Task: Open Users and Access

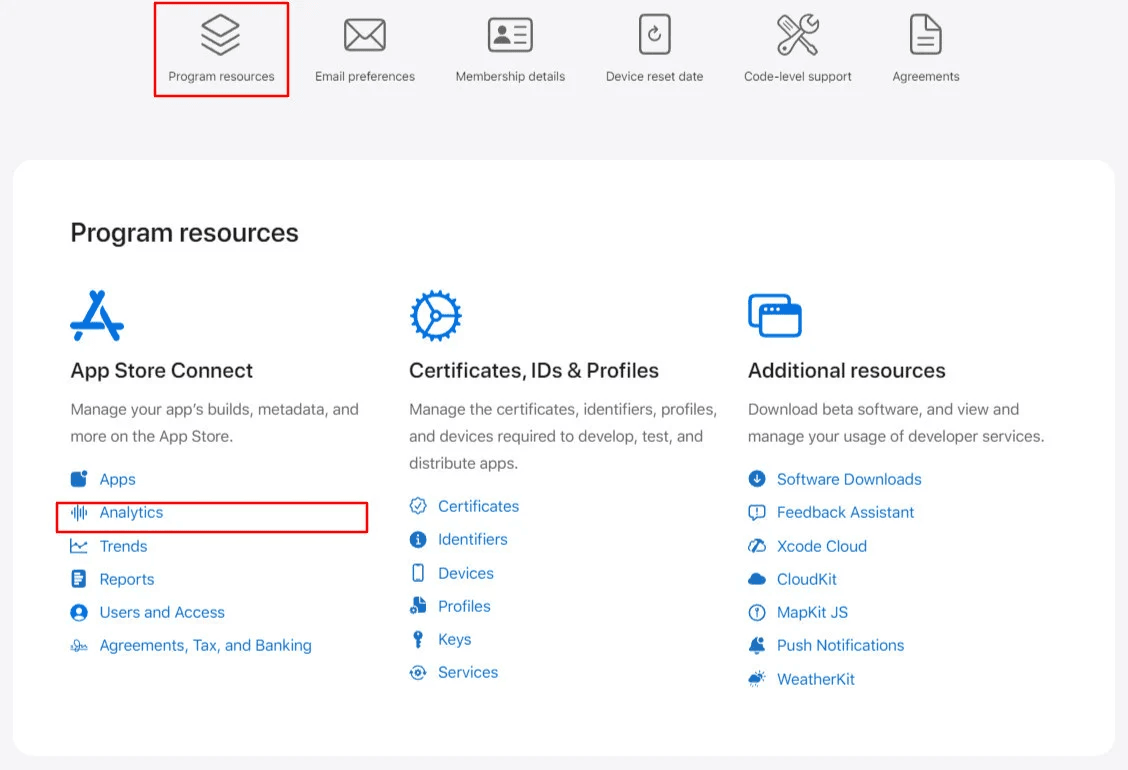Action: coord(162,613)
